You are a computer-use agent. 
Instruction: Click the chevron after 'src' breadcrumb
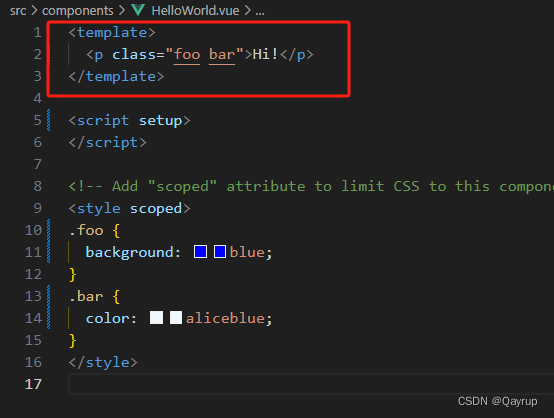(34, 11)
